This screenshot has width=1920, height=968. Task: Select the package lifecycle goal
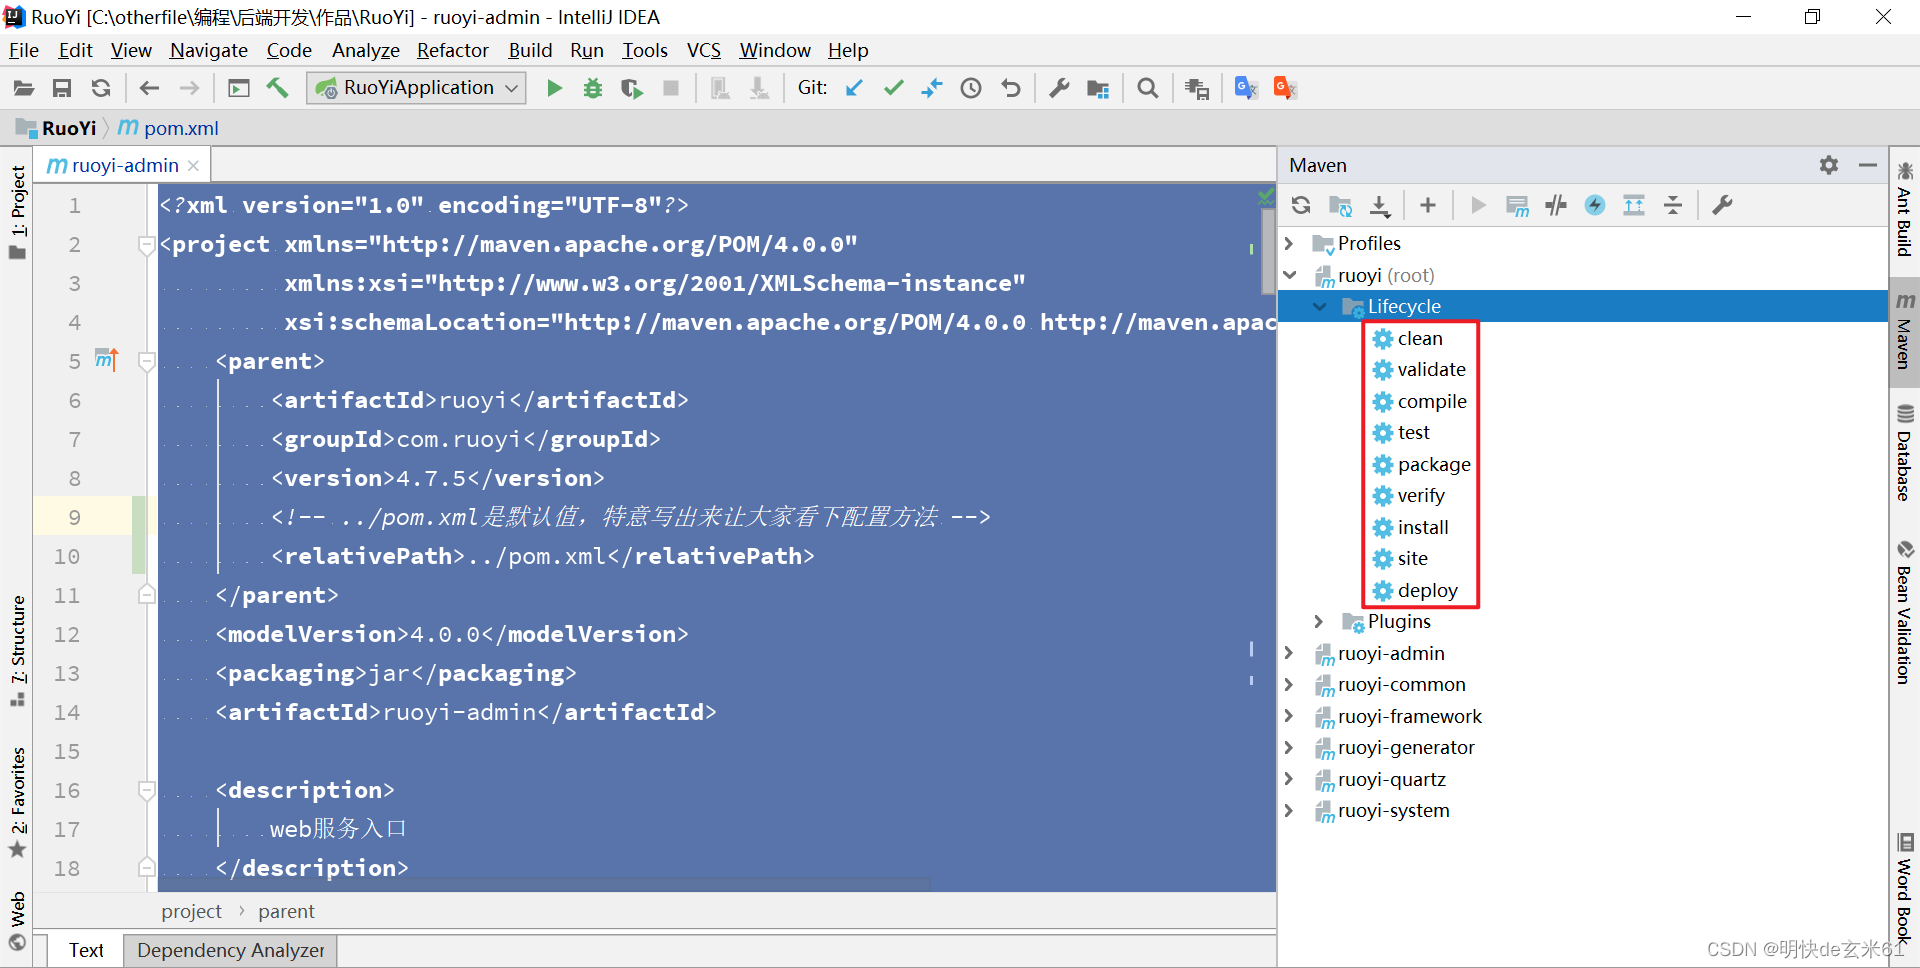click(x=1433, y=464)
